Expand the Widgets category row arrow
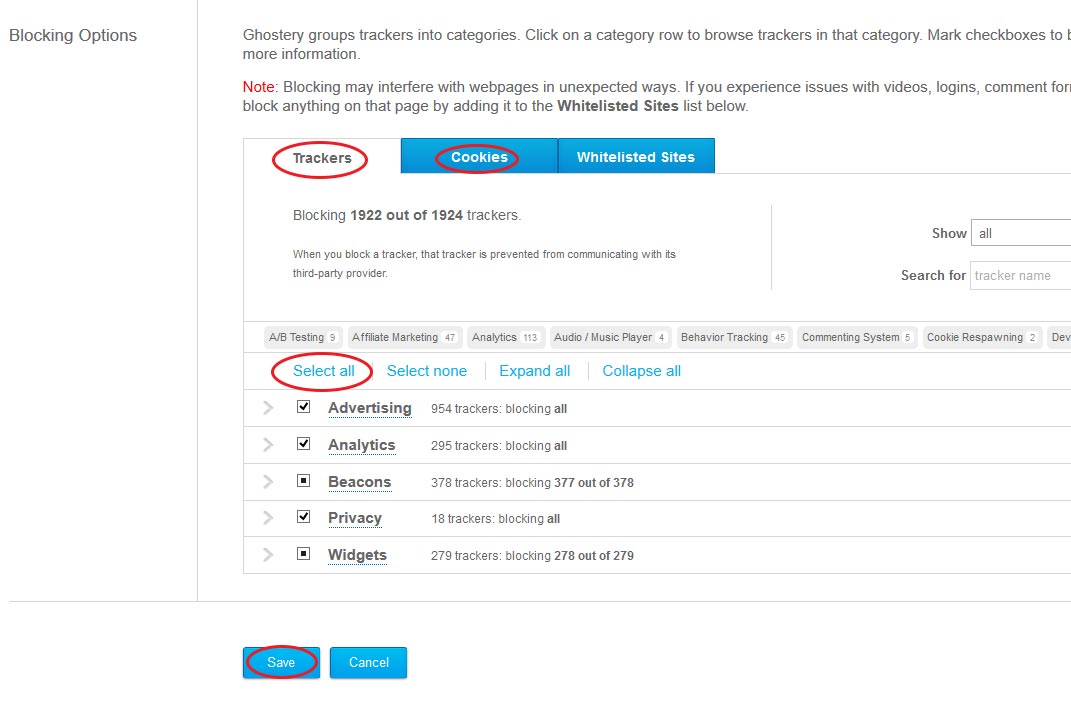Image resolution: width=1071 pixels, height=704 pixels. 268,554
